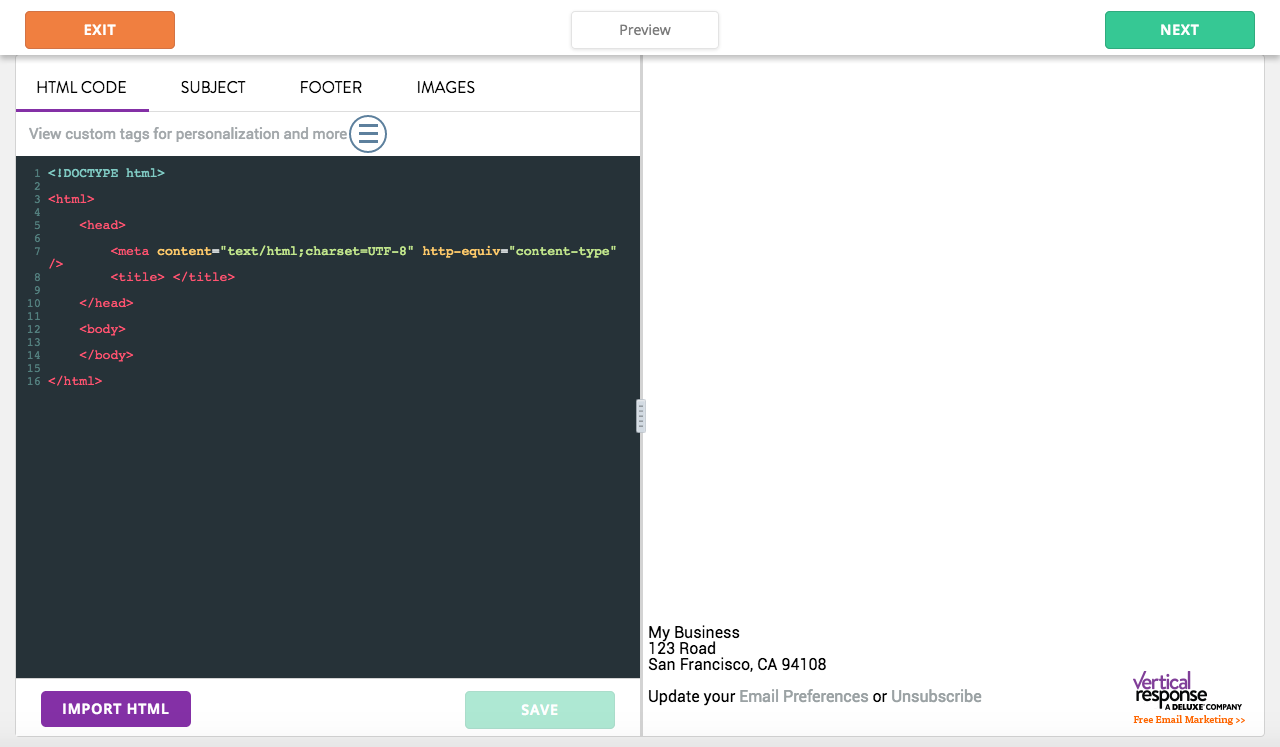Click the opening <body> tag line

tap(103, 329)
